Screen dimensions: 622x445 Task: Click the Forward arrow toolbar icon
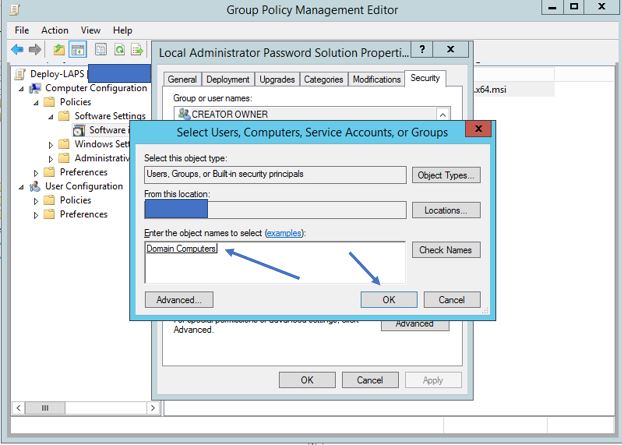pyautogui.click(x=35, y=50)
